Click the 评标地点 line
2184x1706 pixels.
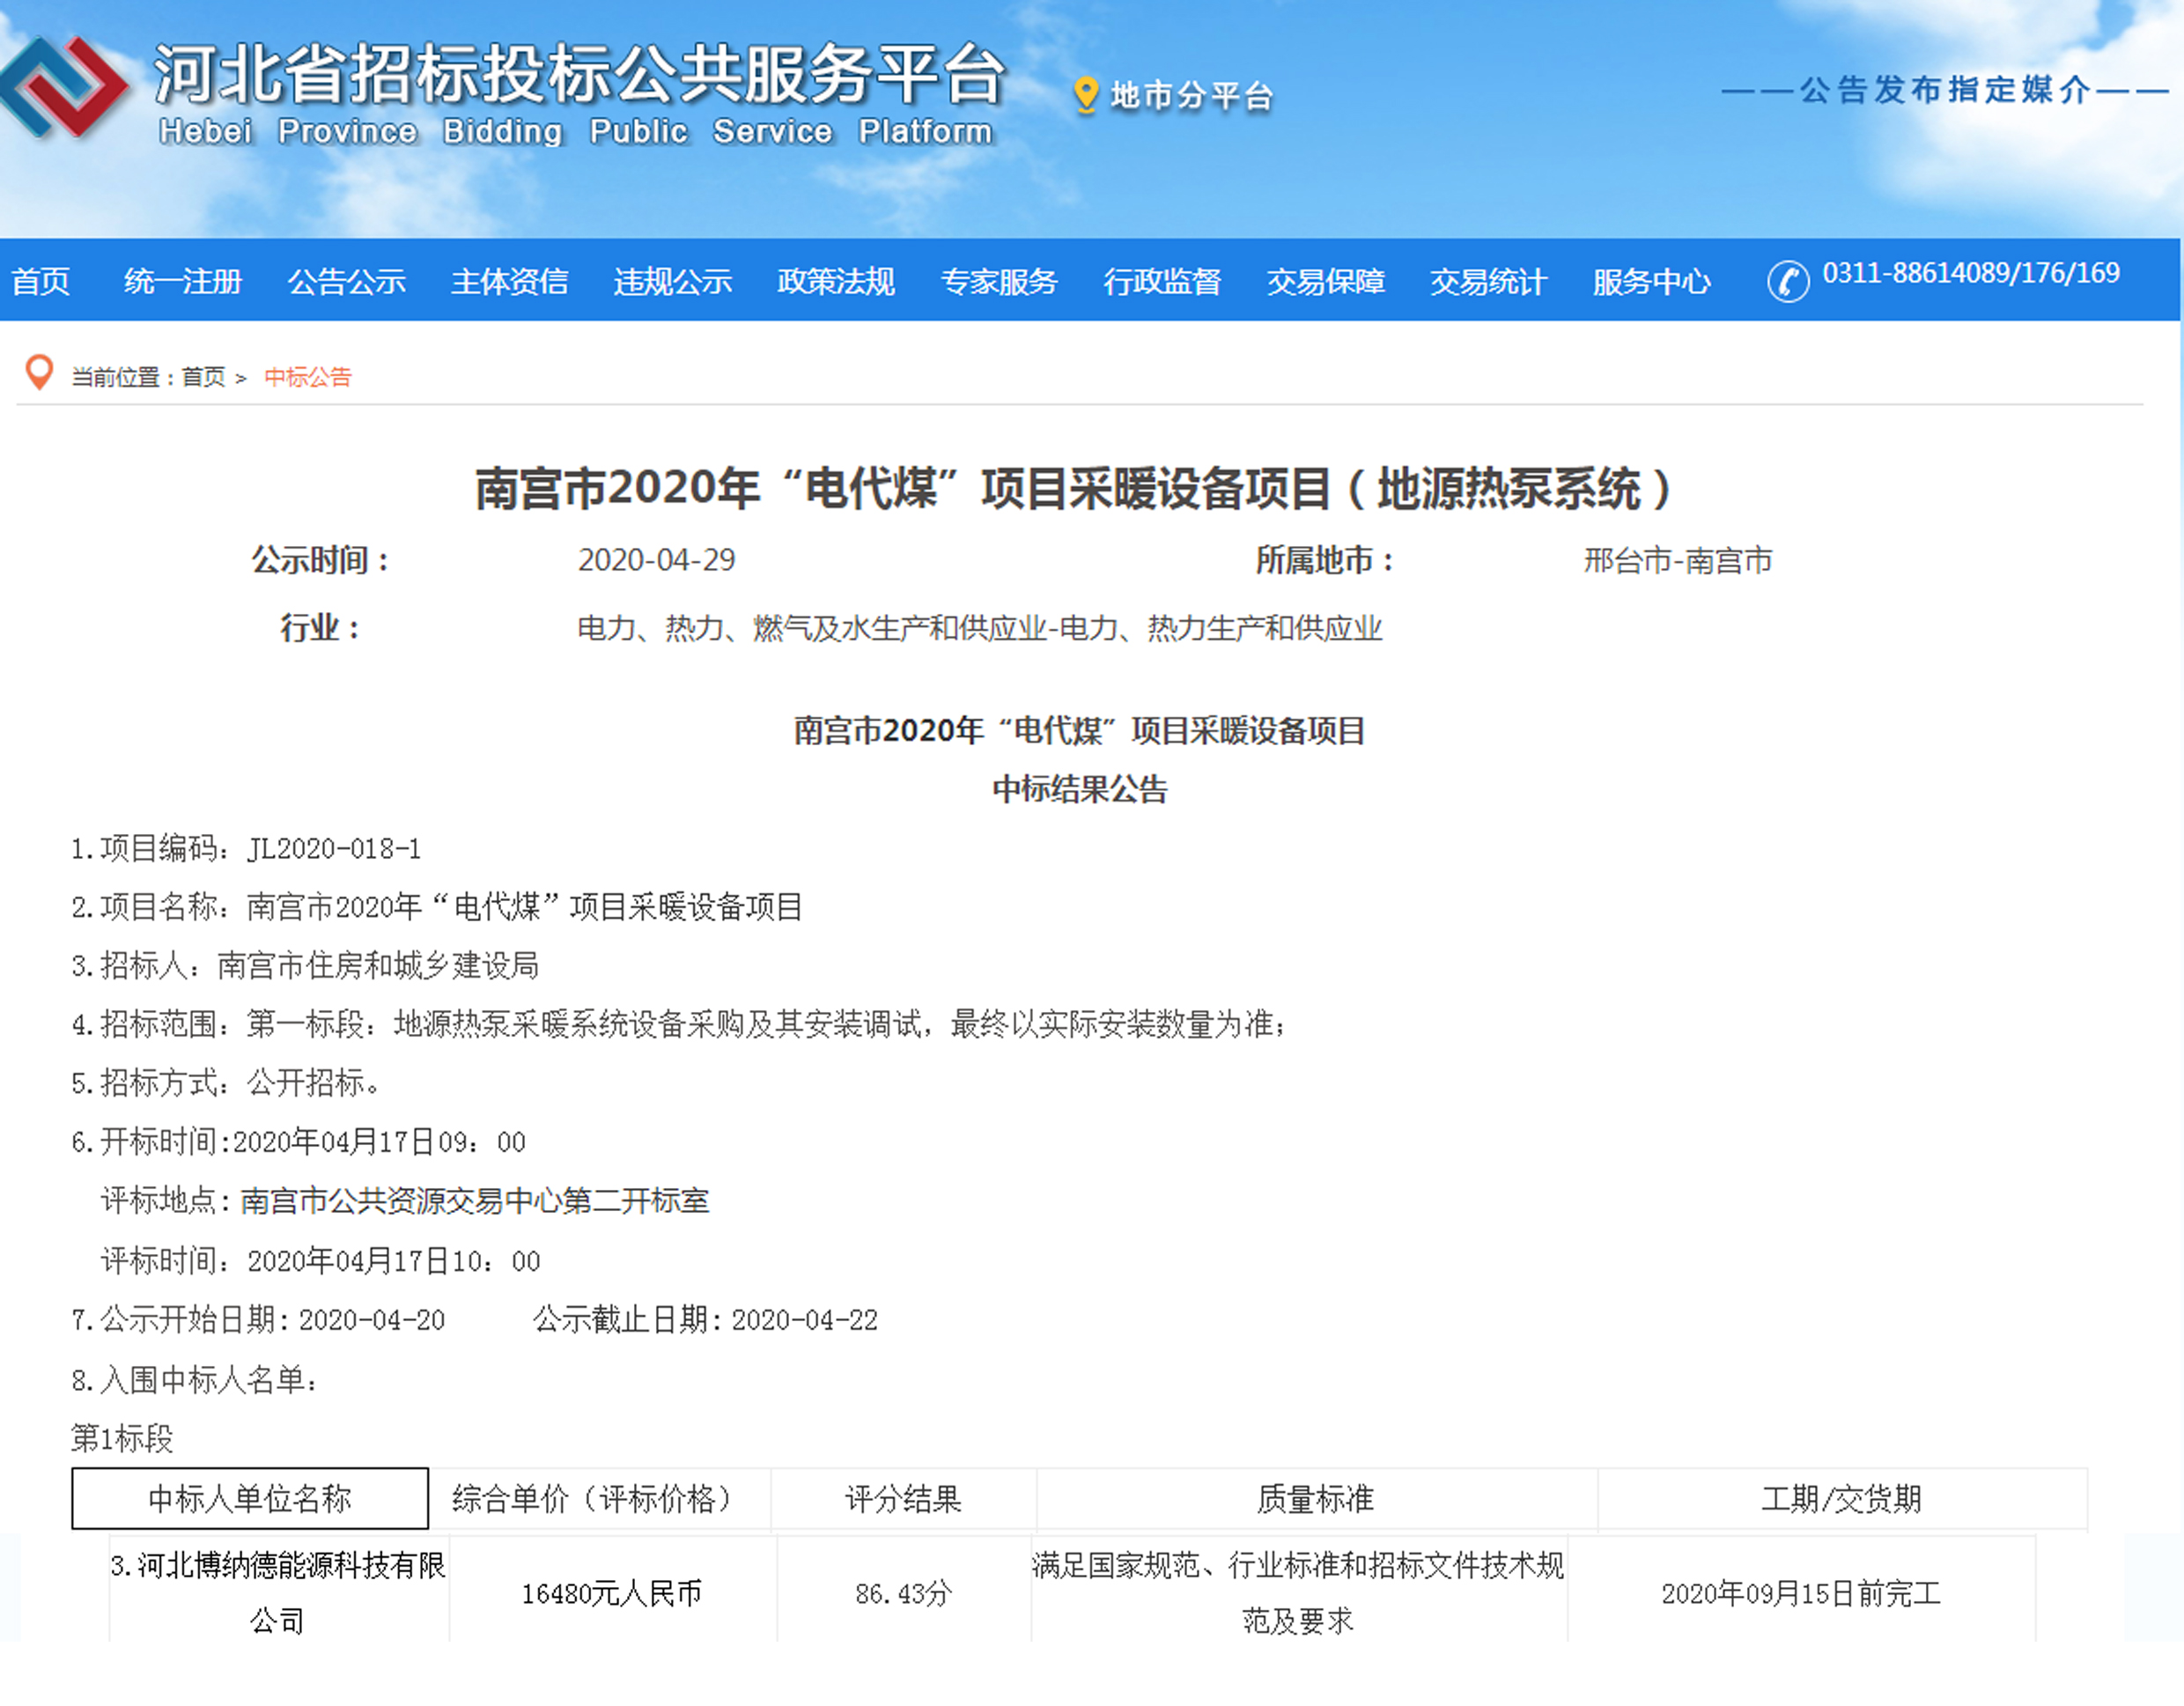click(405, 1201)
